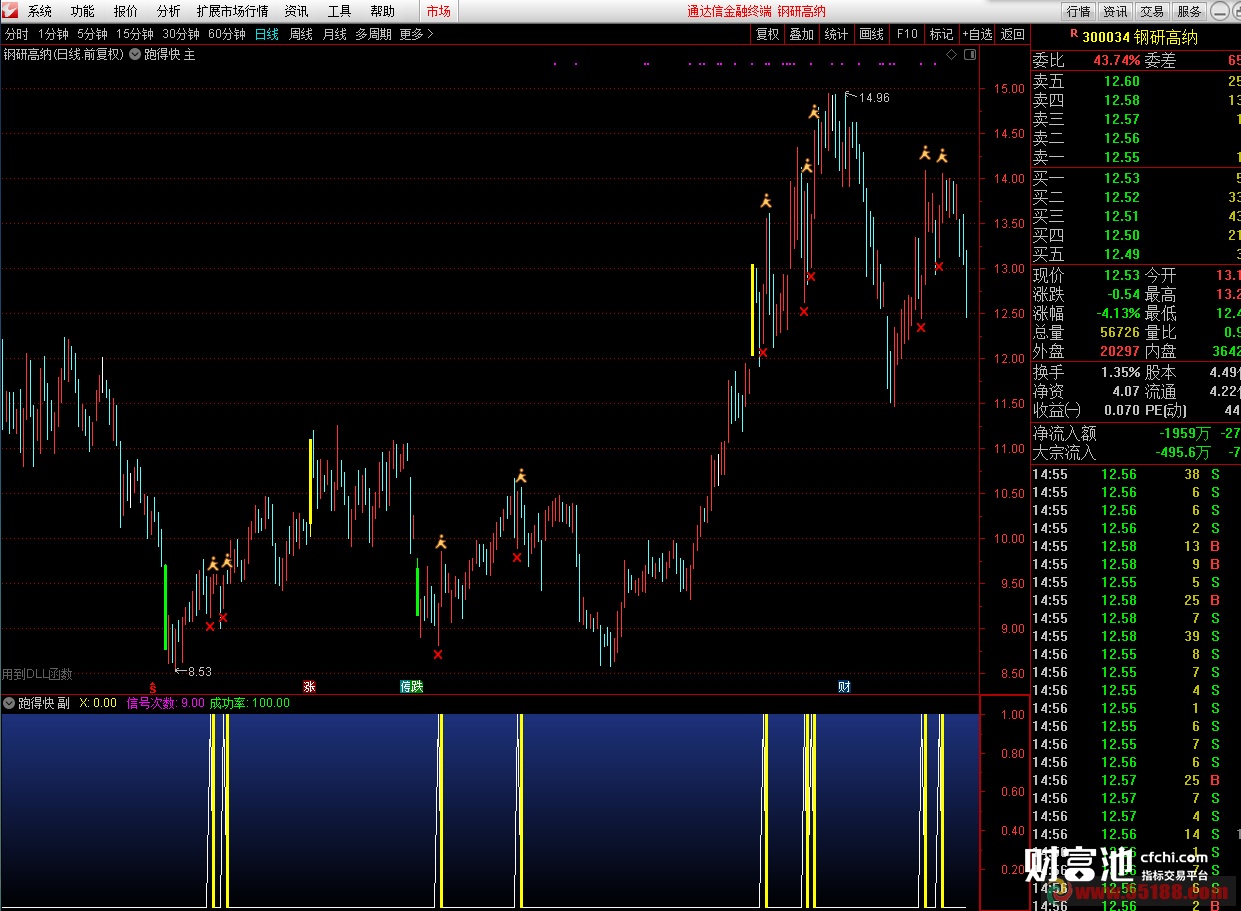
Task: Expand the 跑得快 副 indicator menu arrow
Action: [9, 703]
